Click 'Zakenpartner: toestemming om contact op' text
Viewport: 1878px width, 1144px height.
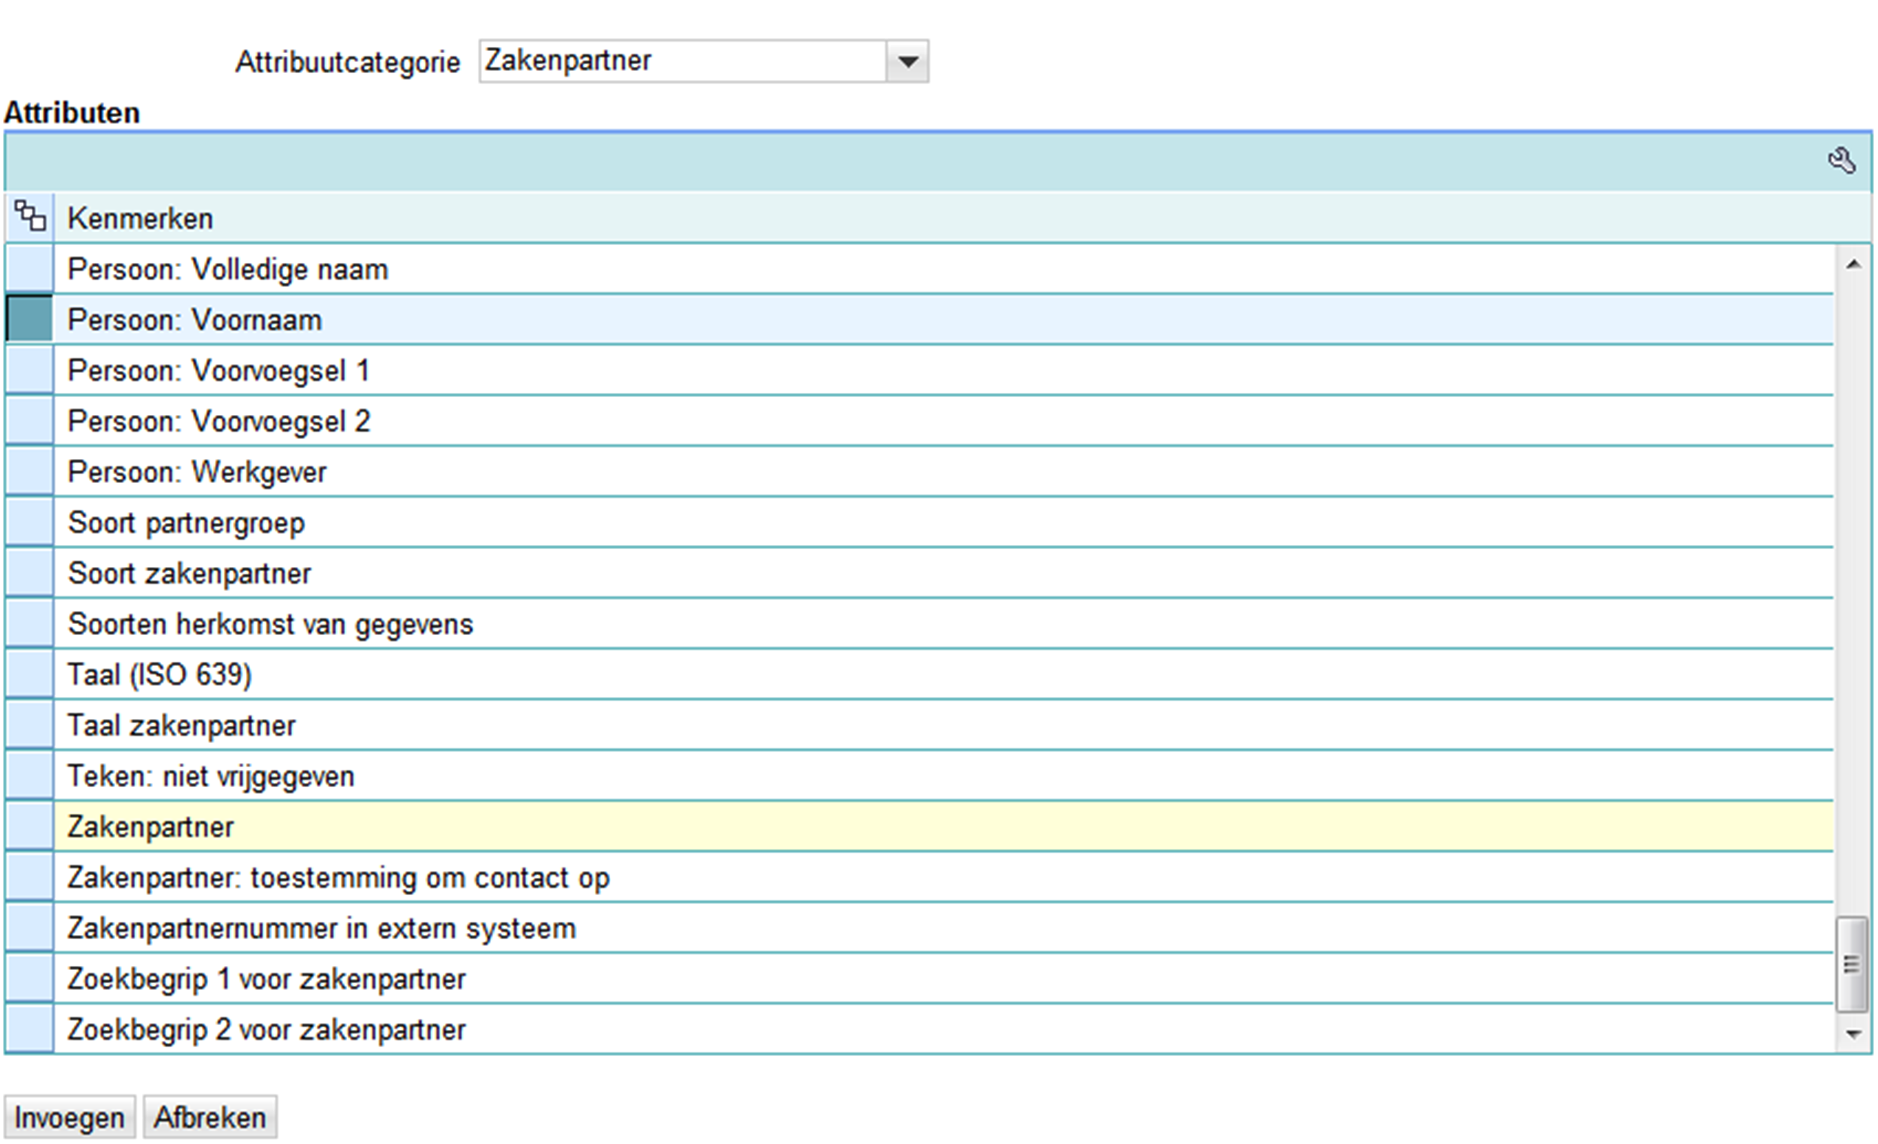338,878
